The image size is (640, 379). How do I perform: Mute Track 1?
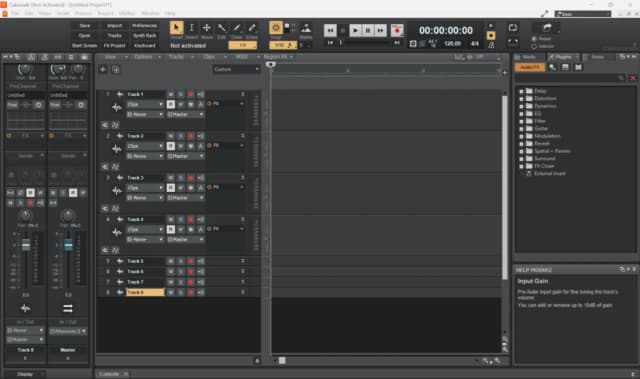pyautogui.click(x=171, y=94)
